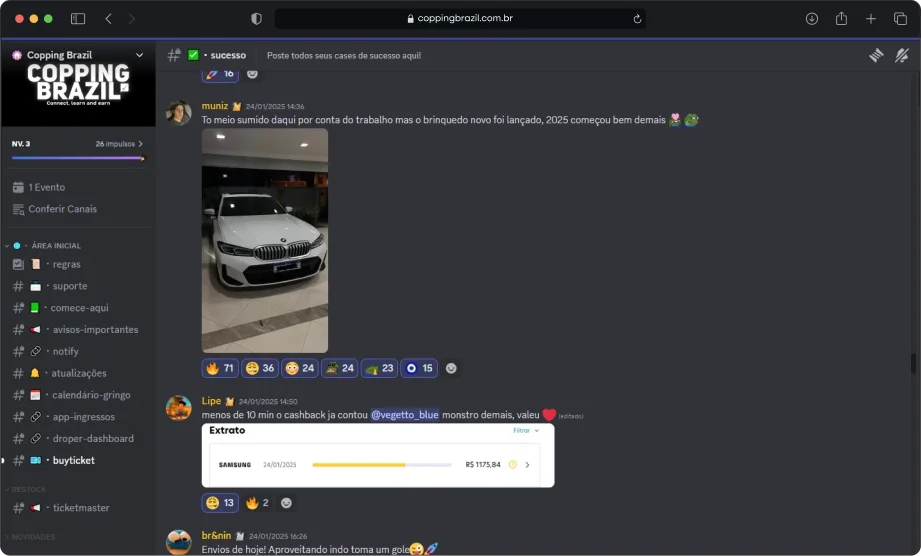The width and height of the screenshot is (921, 556).
Task: Click the Safari share icon
Action: [841, 19]
